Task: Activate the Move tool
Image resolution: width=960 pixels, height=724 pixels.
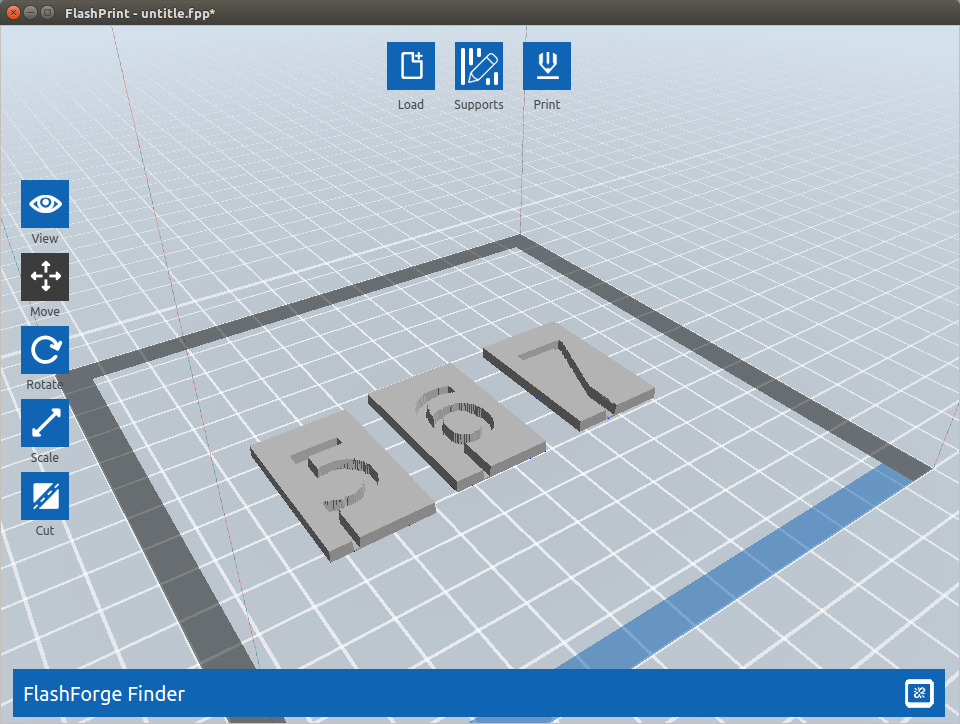Action: 45,277
